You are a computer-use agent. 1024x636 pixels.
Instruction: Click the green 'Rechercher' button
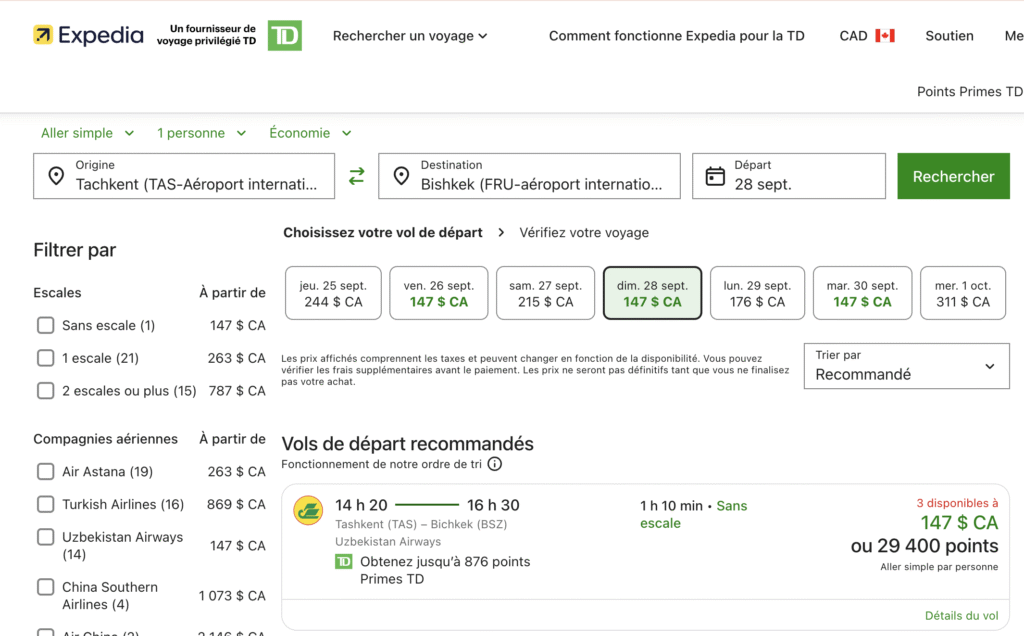953,175
